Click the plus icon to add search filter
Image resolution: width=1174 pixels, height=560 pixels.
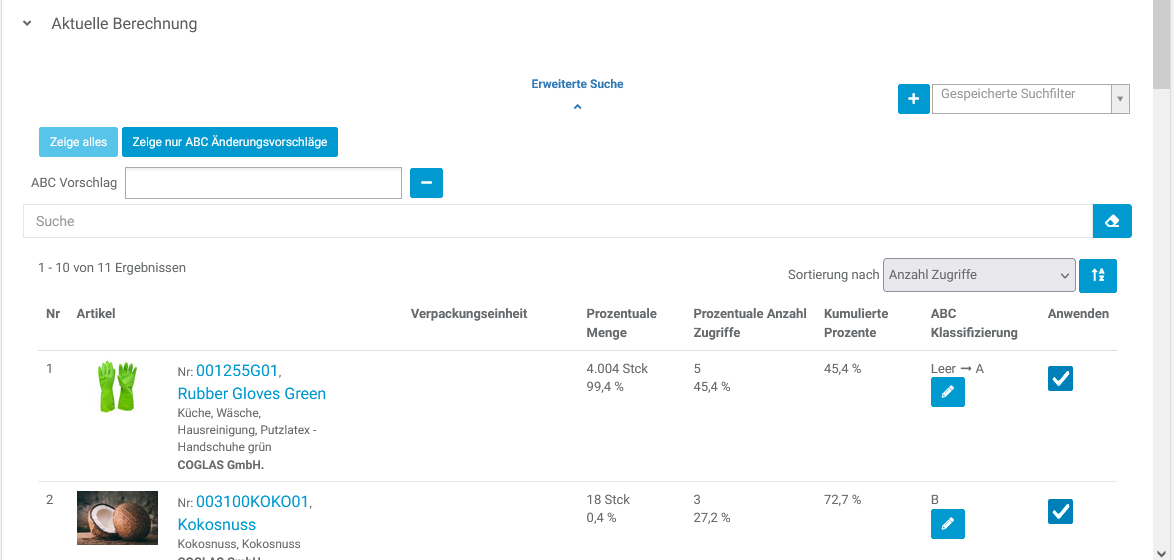coord(913,99)
